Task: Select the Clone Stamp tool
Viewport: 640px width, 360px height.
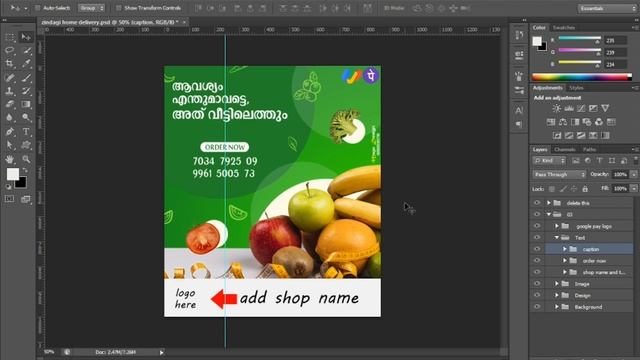Action: point(9,91)
